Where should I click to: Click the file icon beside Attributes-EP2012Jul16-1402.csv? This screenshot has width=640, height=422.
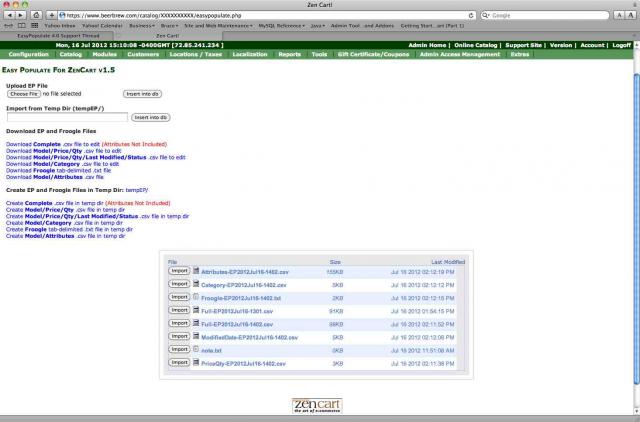pyautogui.click(x=196, y=271)
